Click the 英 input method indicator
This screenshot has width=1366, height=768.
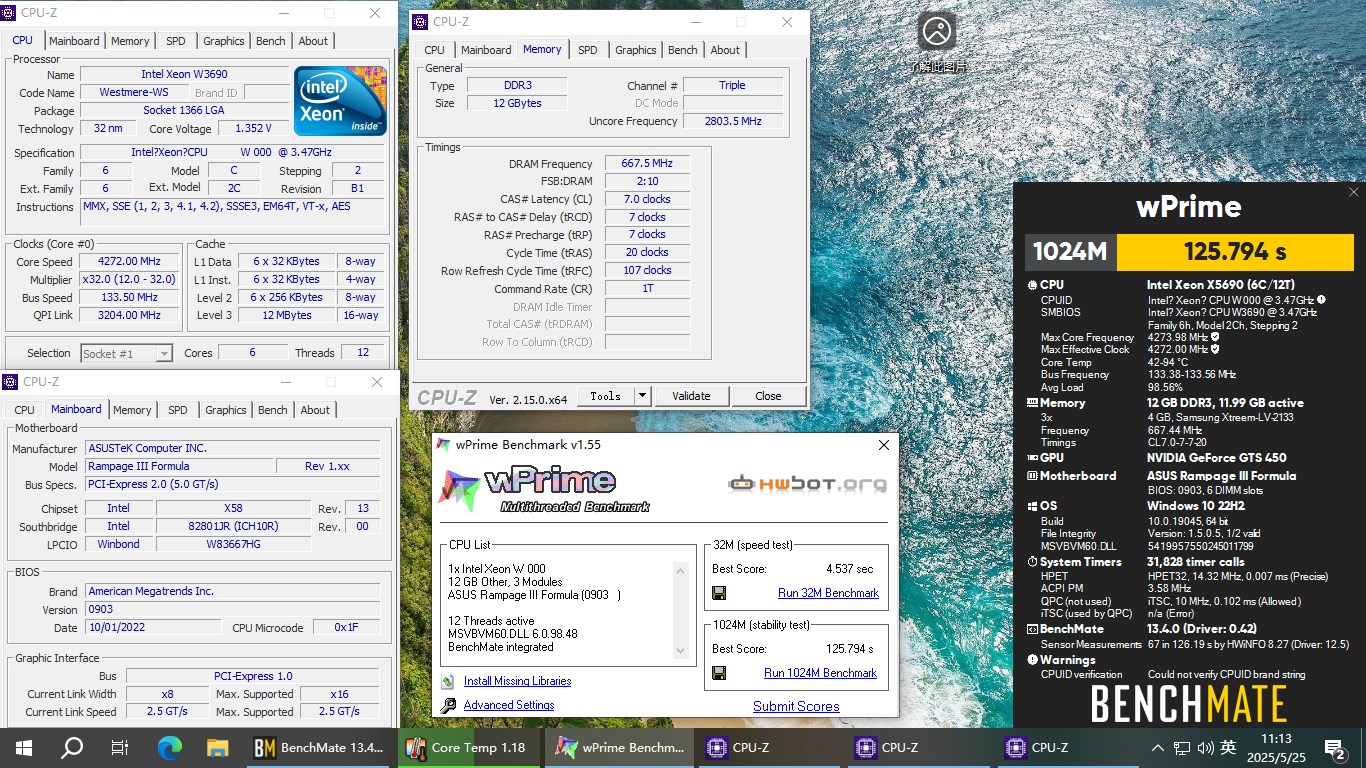pyautogui.click(x=1228, y=748)
